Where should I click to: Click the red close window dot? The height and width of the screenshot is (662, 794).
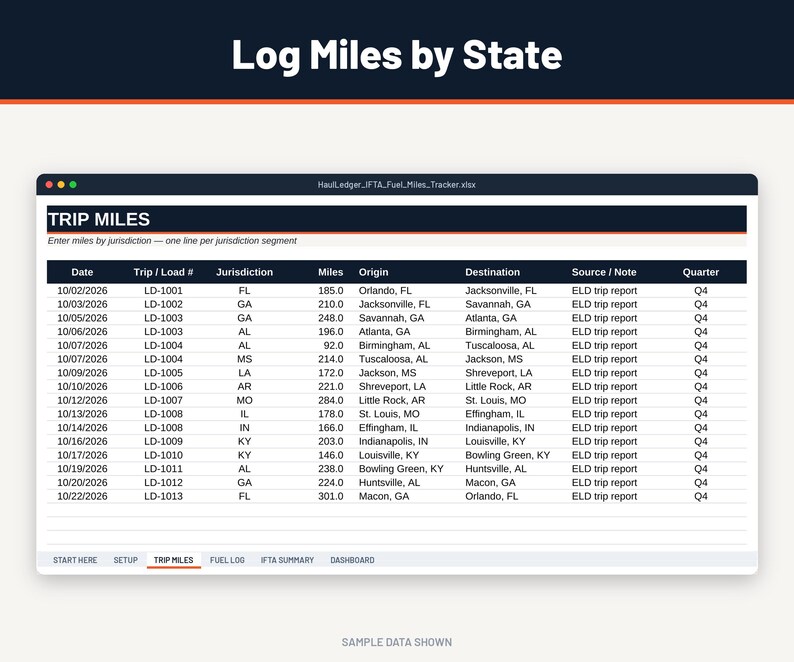coord(49,184)
